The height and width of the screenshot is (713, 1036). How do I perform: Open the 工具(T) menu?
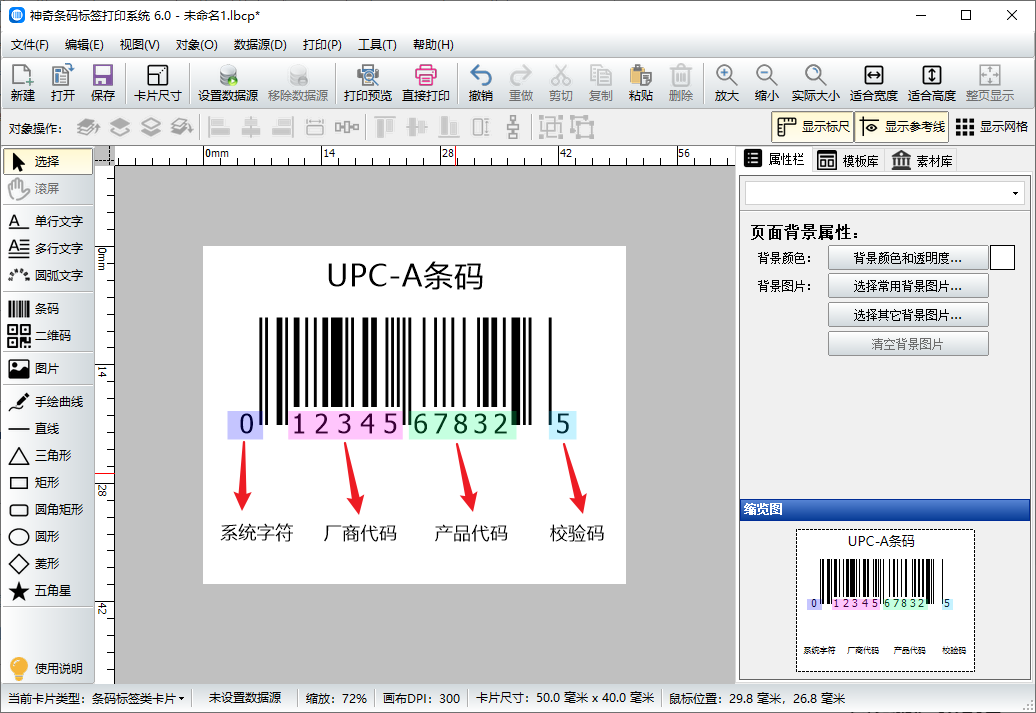pos(377,45)
